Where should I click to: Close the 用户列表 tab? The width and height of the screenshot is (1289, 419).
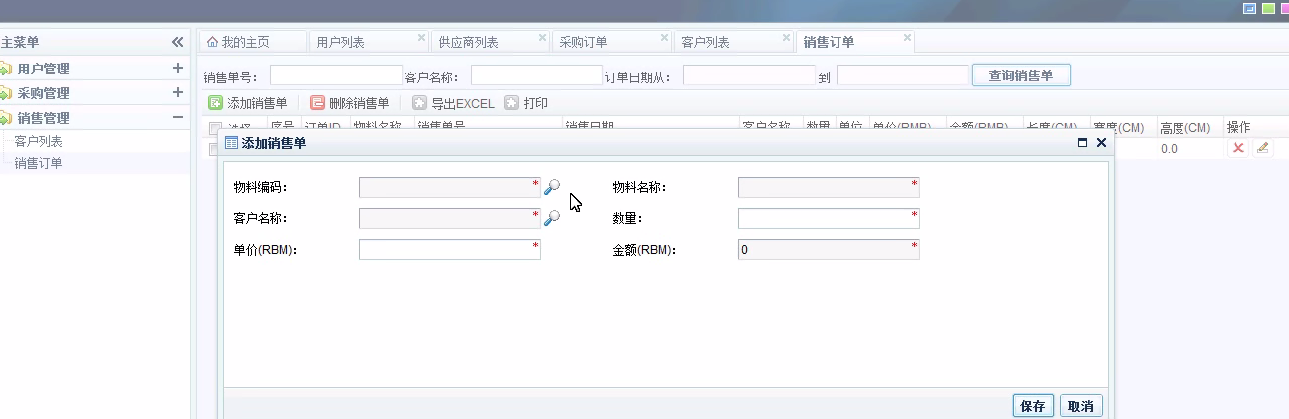click(x=421, y=38)
